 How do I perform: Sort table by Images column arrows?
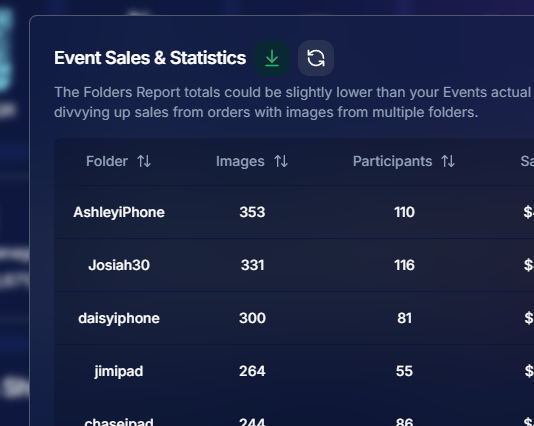click(x=281, y=161)
